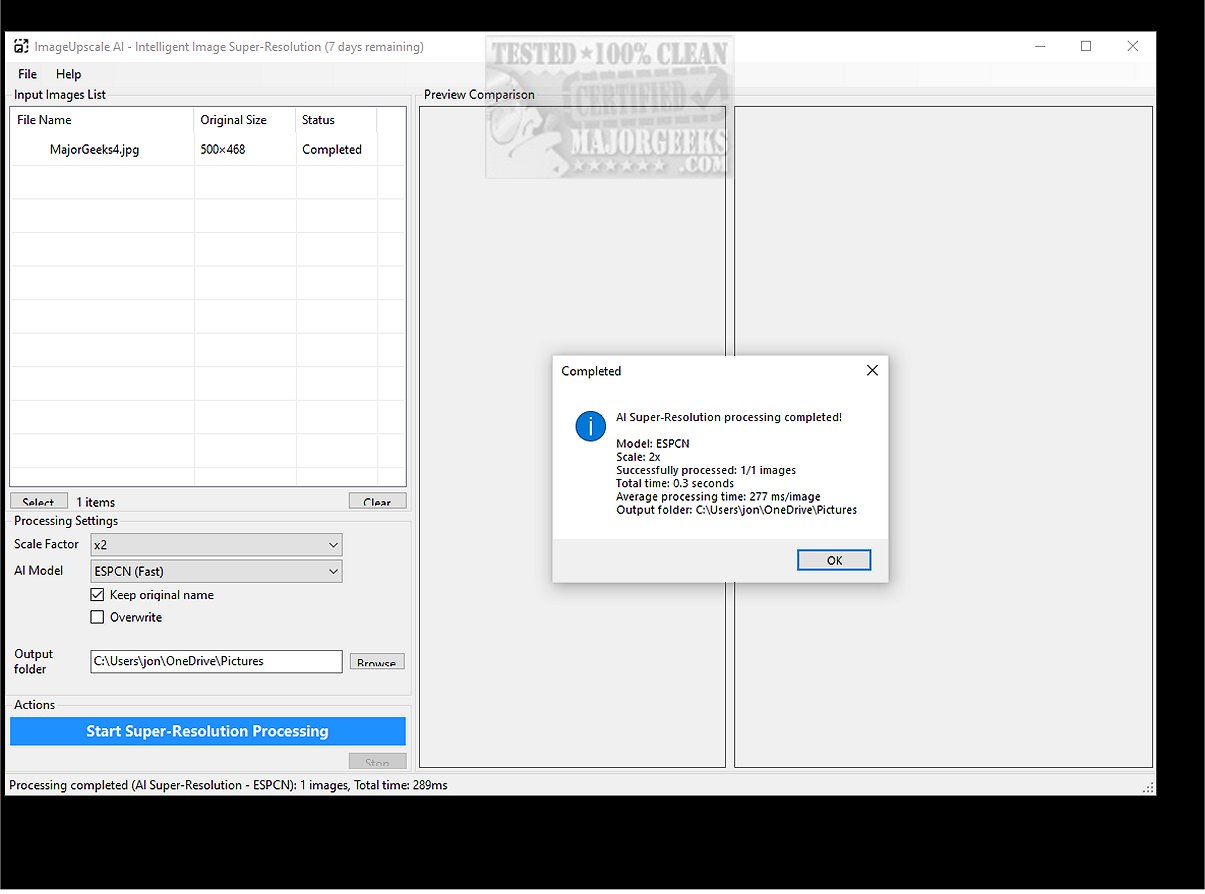This screenshot has height=894, width=1205.
Task: Click the File Name column header
Action: [x=102, y=120]
